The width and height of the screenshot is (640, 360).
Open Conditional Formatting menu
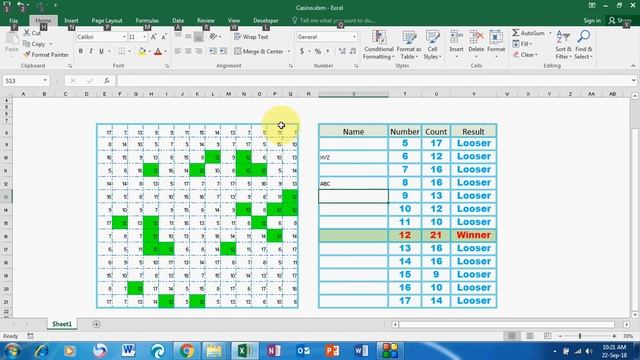(x=379, y=45)
